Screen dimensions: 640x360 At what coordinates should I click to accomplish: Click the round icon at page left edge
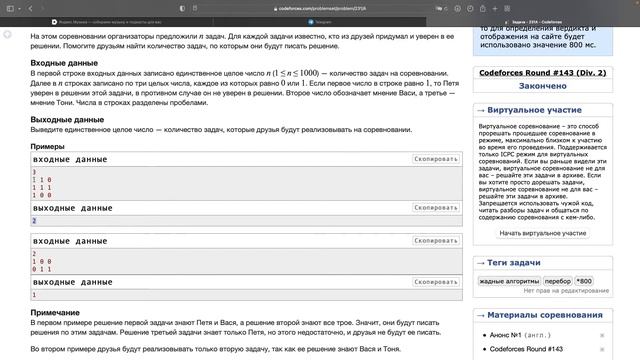(x=7, y=35)
